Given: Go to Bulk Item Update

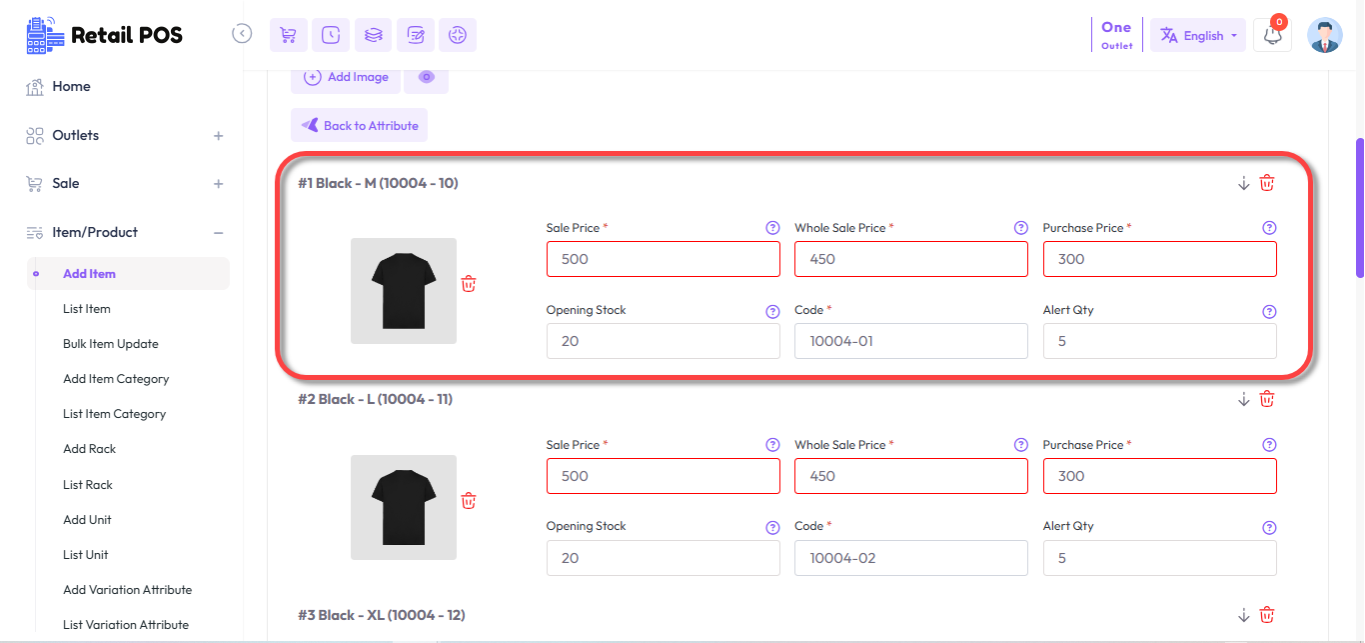Looking at the screenshot, I should click(x=111, y=344).
